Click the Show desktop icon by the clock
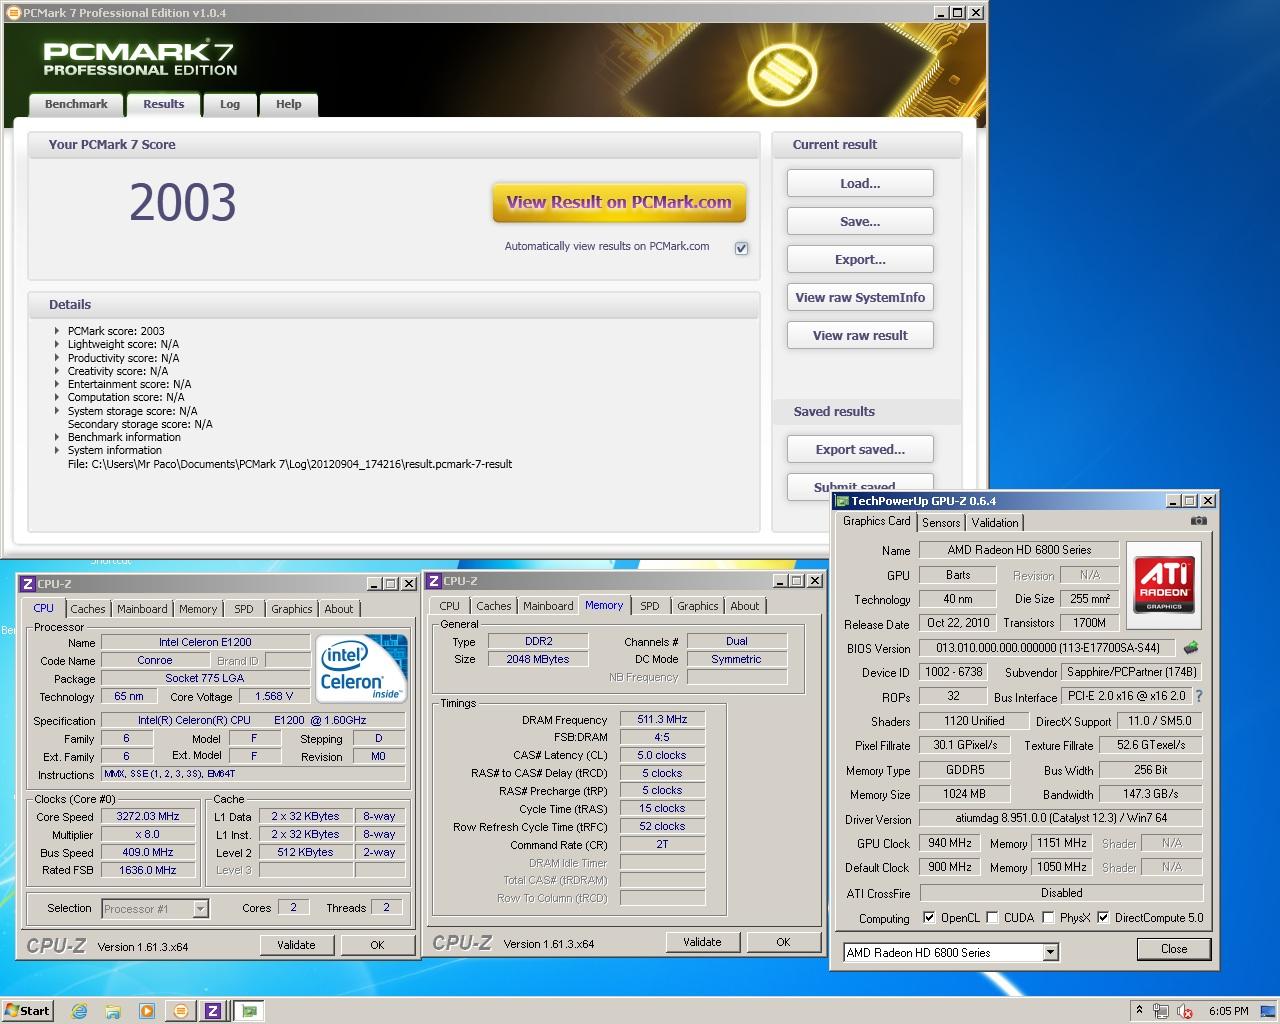This screenshot has width=1280, height=1024. 1270,1011
